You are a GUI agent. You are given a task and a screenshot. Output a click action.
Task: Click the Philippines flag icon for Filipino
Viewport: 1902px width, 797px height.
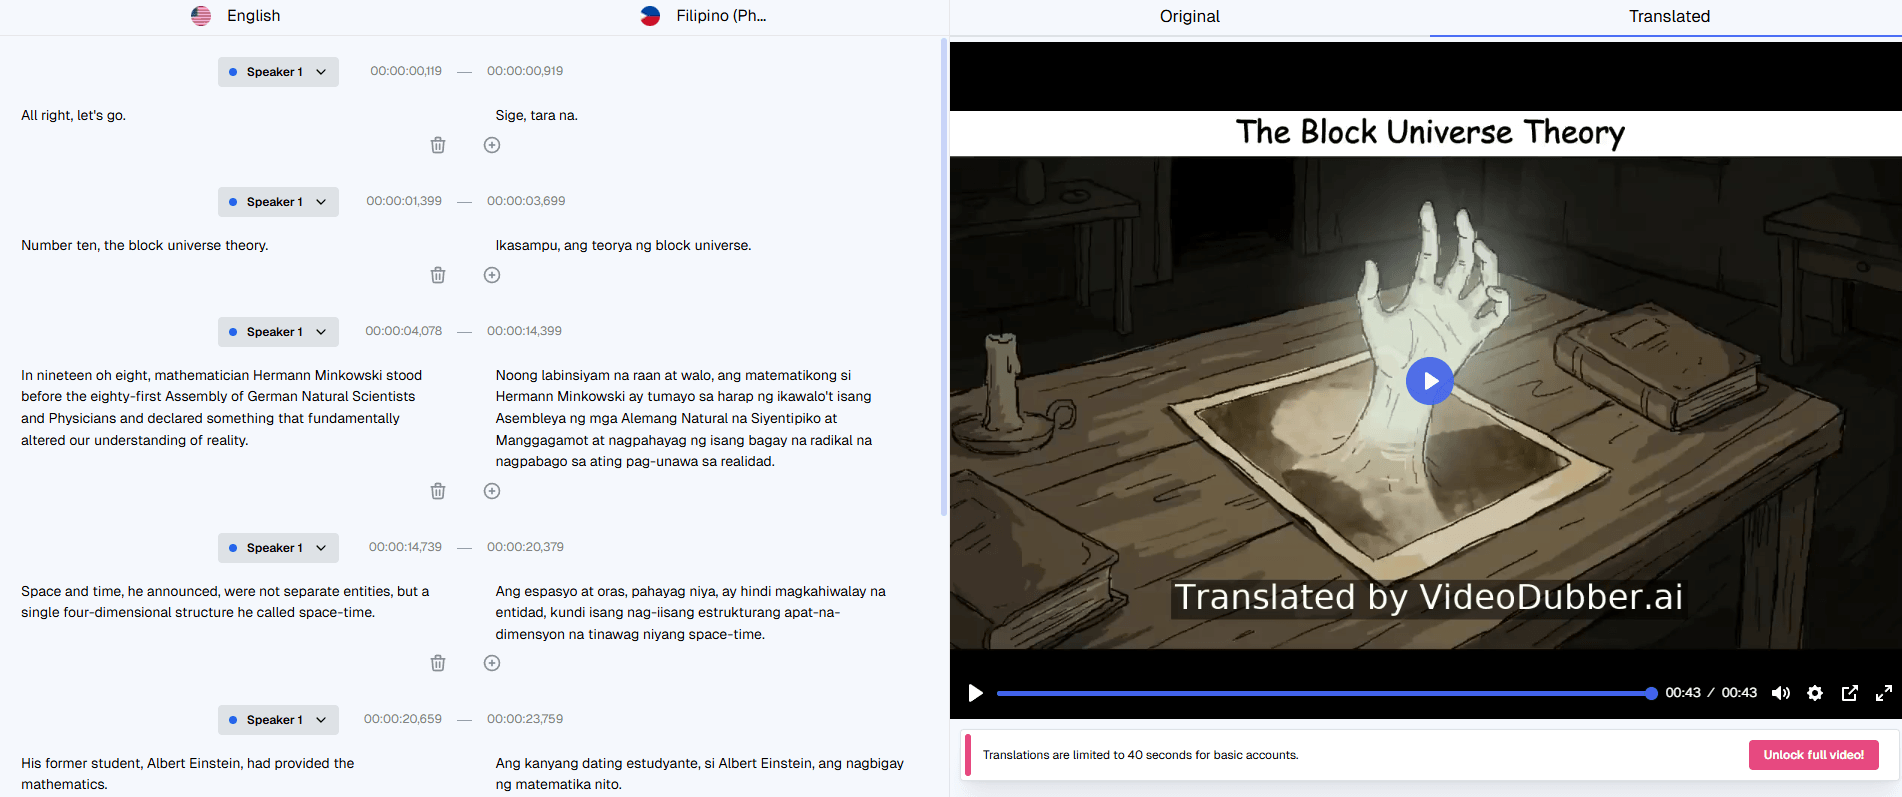click(650, 16)
